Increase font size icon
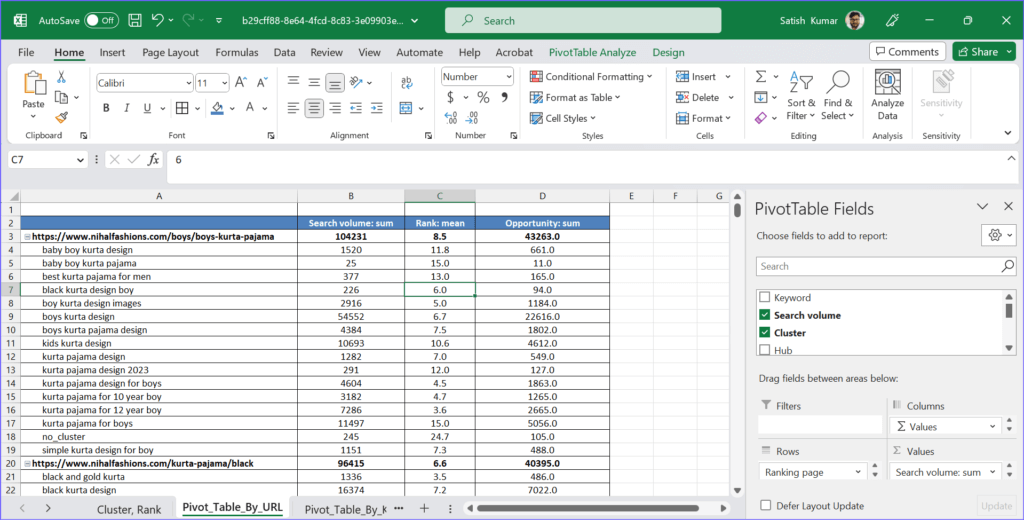The height and width of the screenshot is (520, 1024). pyautogui.click(x=240, y=82)
